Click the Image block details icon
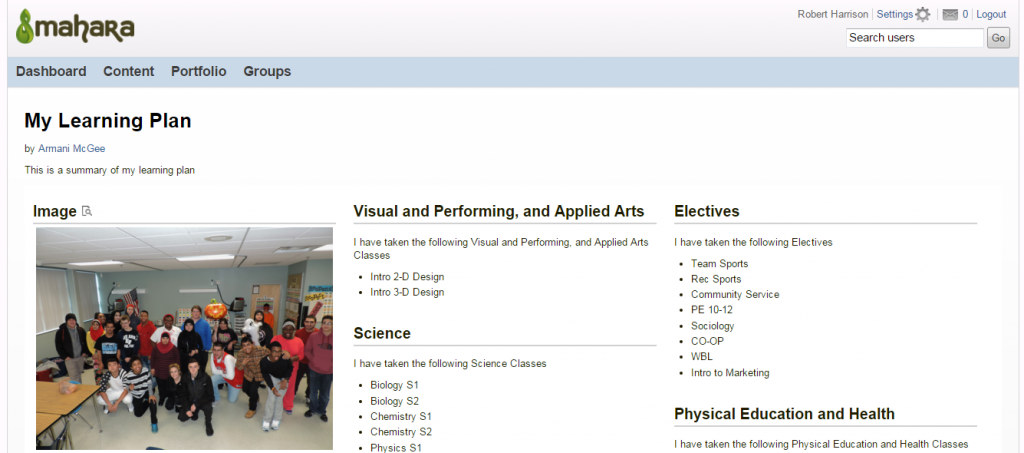 [87, 211]
